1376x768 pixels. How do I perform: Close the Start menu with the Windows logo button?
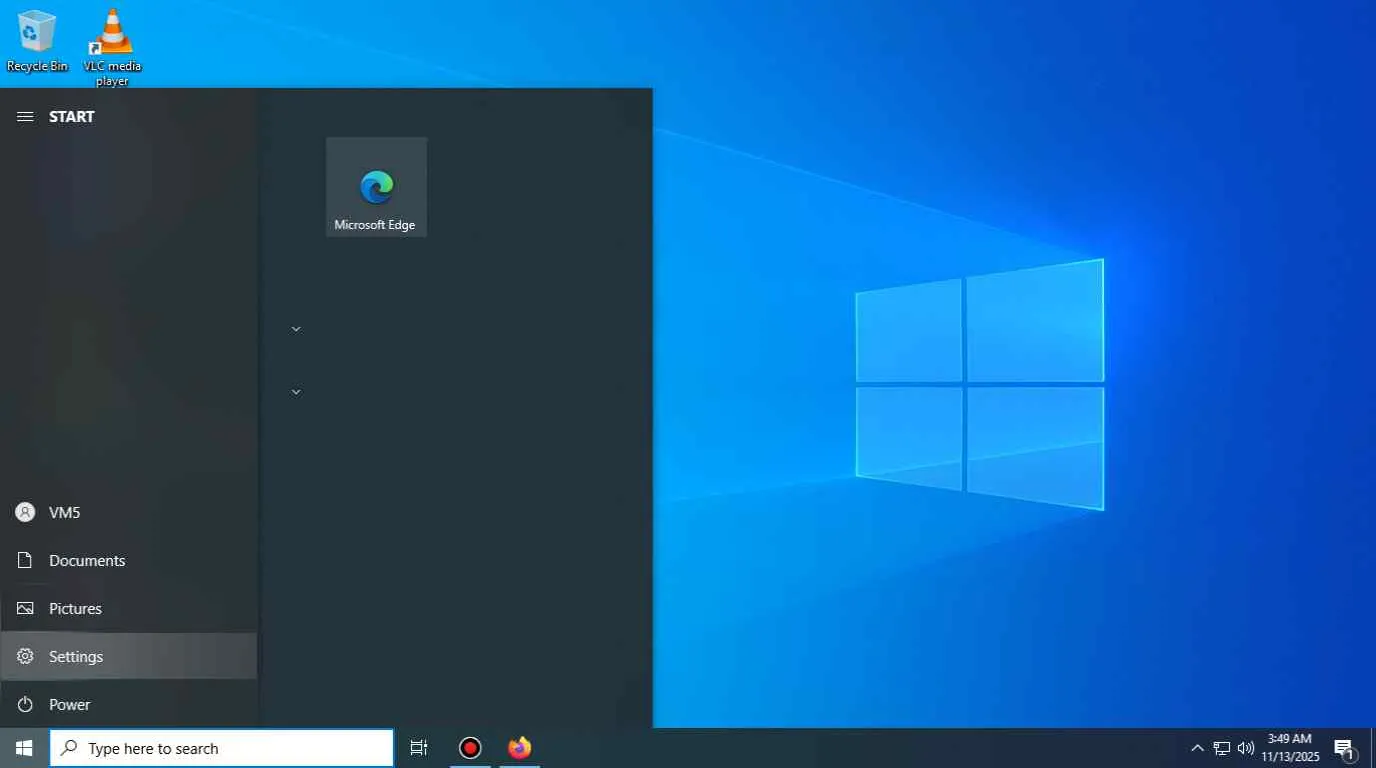(24, 748)
